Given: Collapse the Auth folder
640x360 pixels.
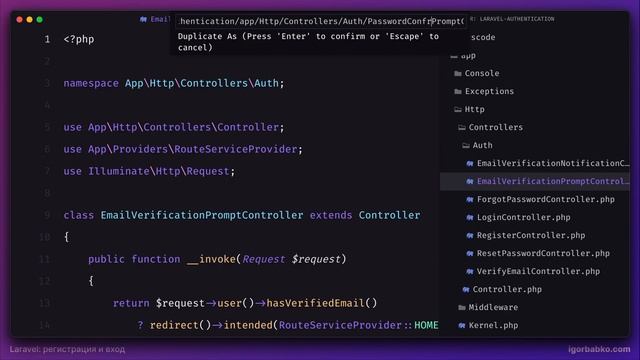Looking at the screenshot, I should pyautogui.click(x=482, y=145).
